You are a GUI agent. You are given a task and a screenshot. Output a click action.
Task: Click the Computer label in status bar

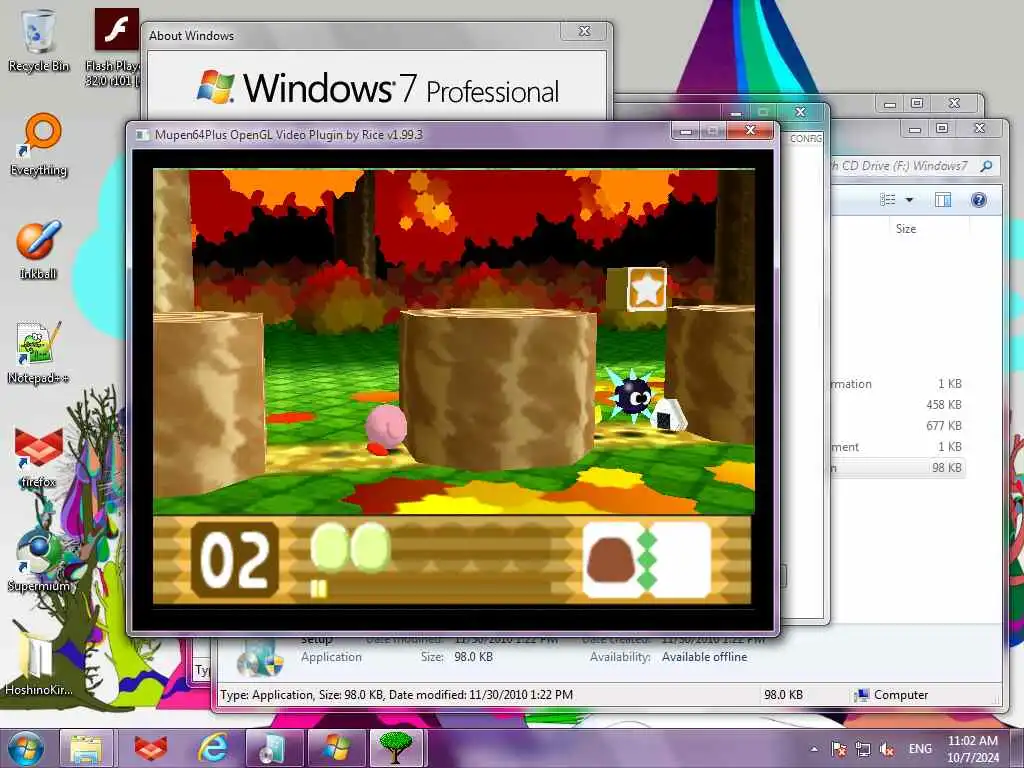901,695
